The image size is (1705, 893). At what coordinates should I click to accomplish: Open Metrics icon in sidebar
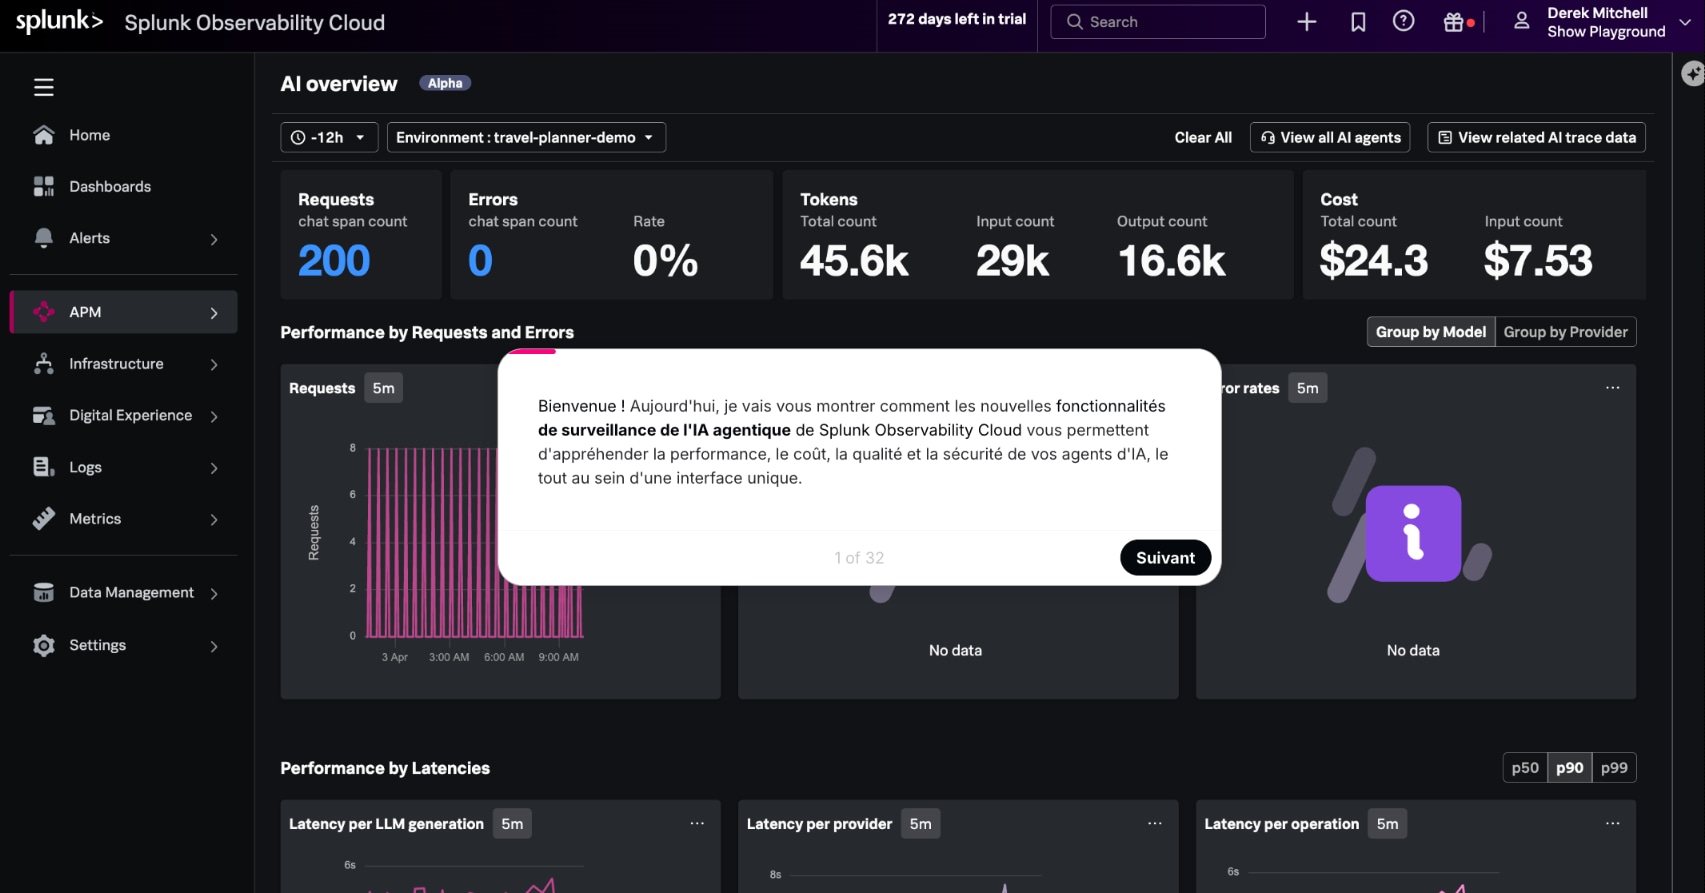point(44,519)
